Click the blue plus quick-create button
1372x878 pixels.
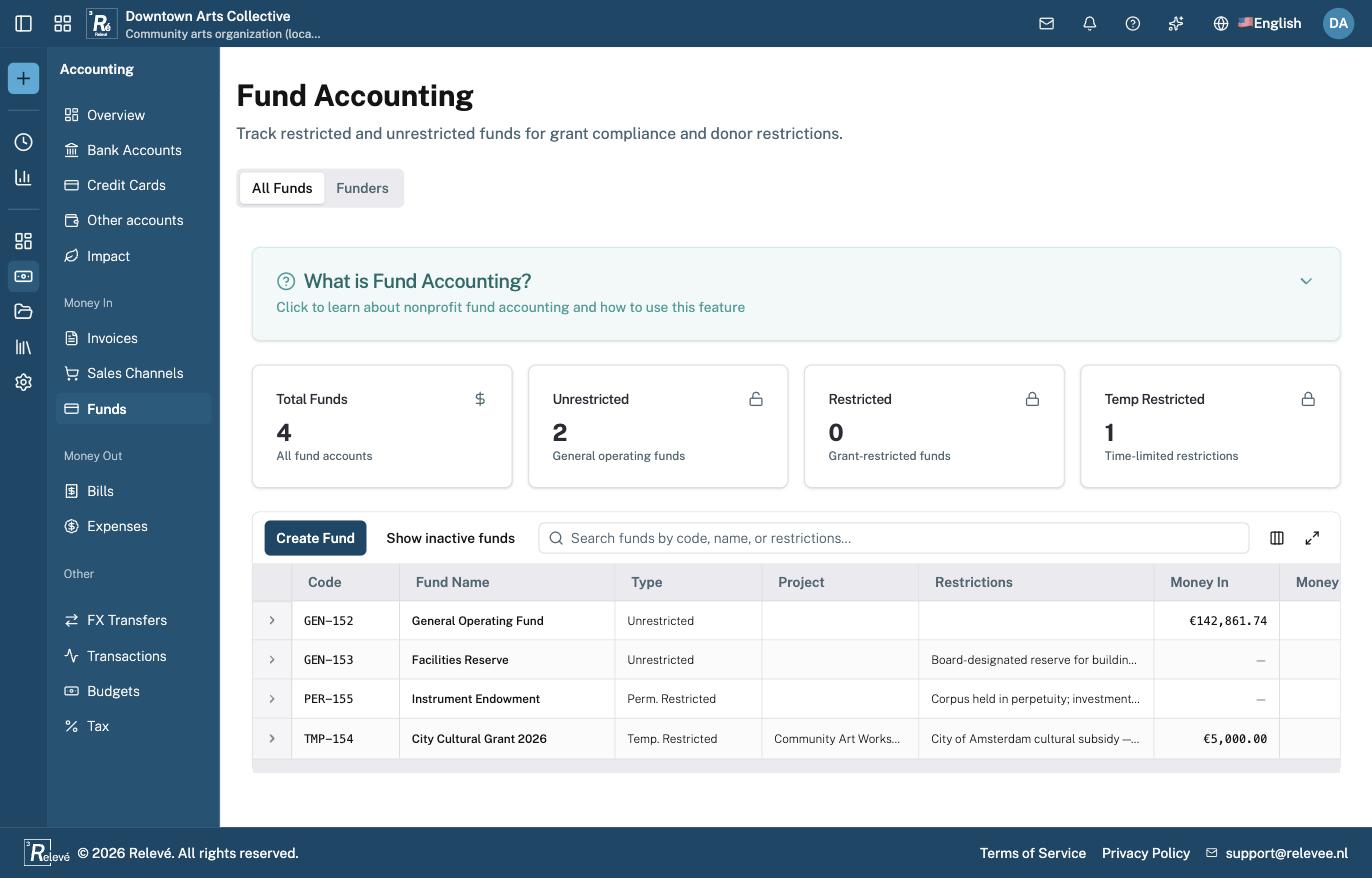(23, 78)
